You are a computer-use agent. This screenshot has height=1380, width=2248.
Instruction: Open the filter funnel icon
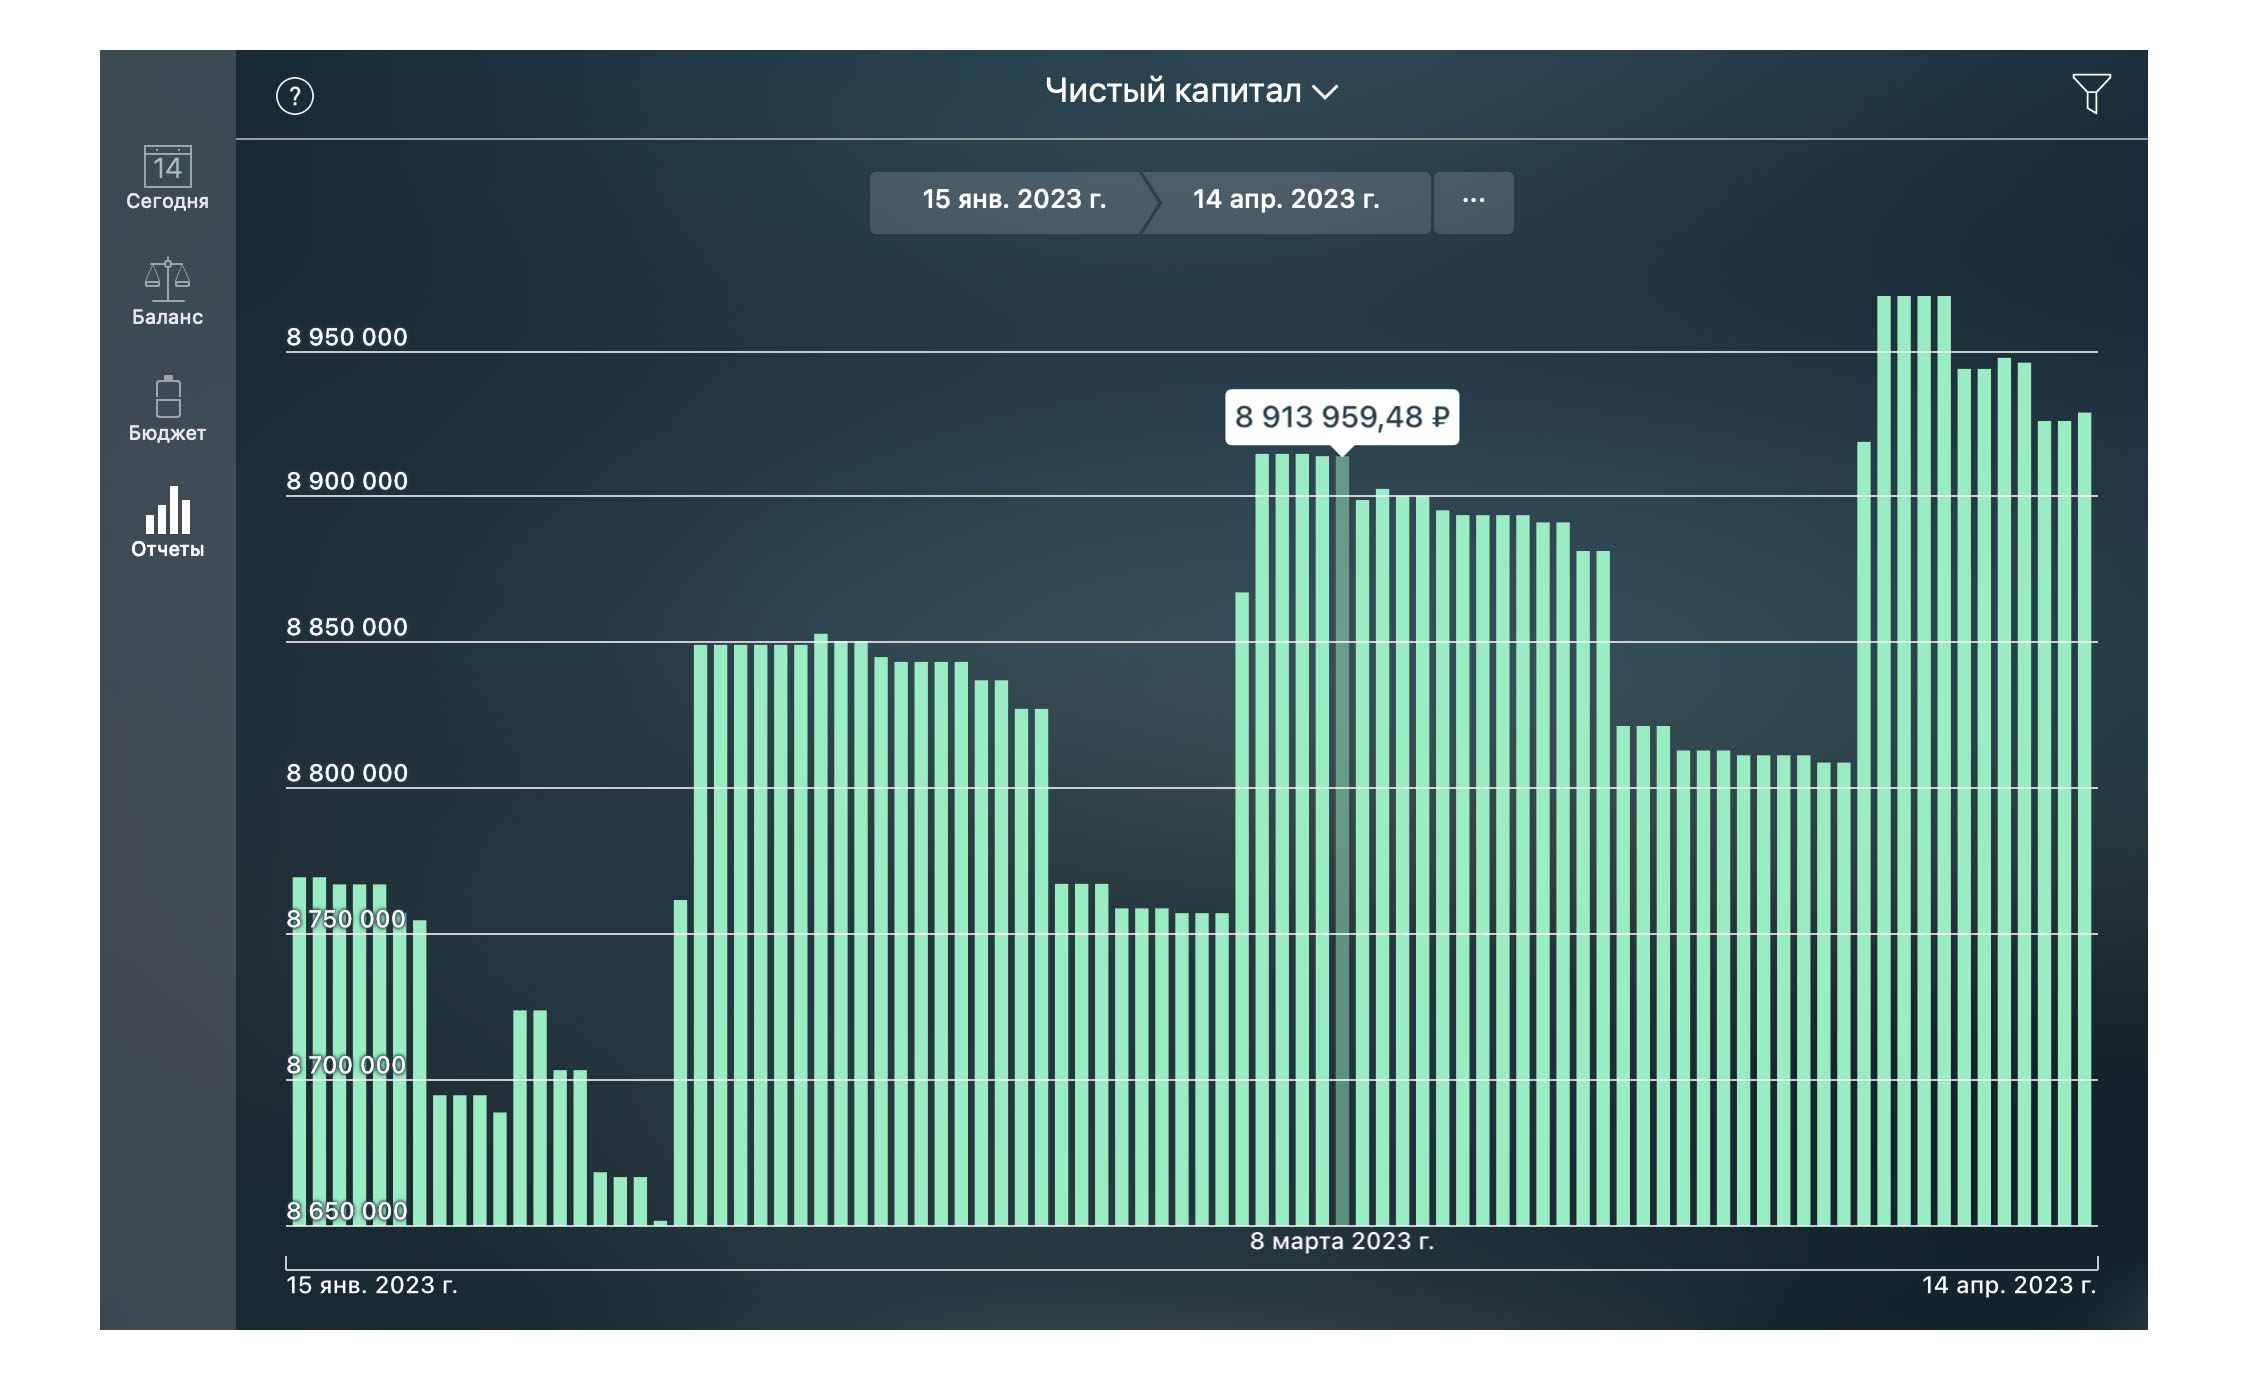coord(2091,93)
